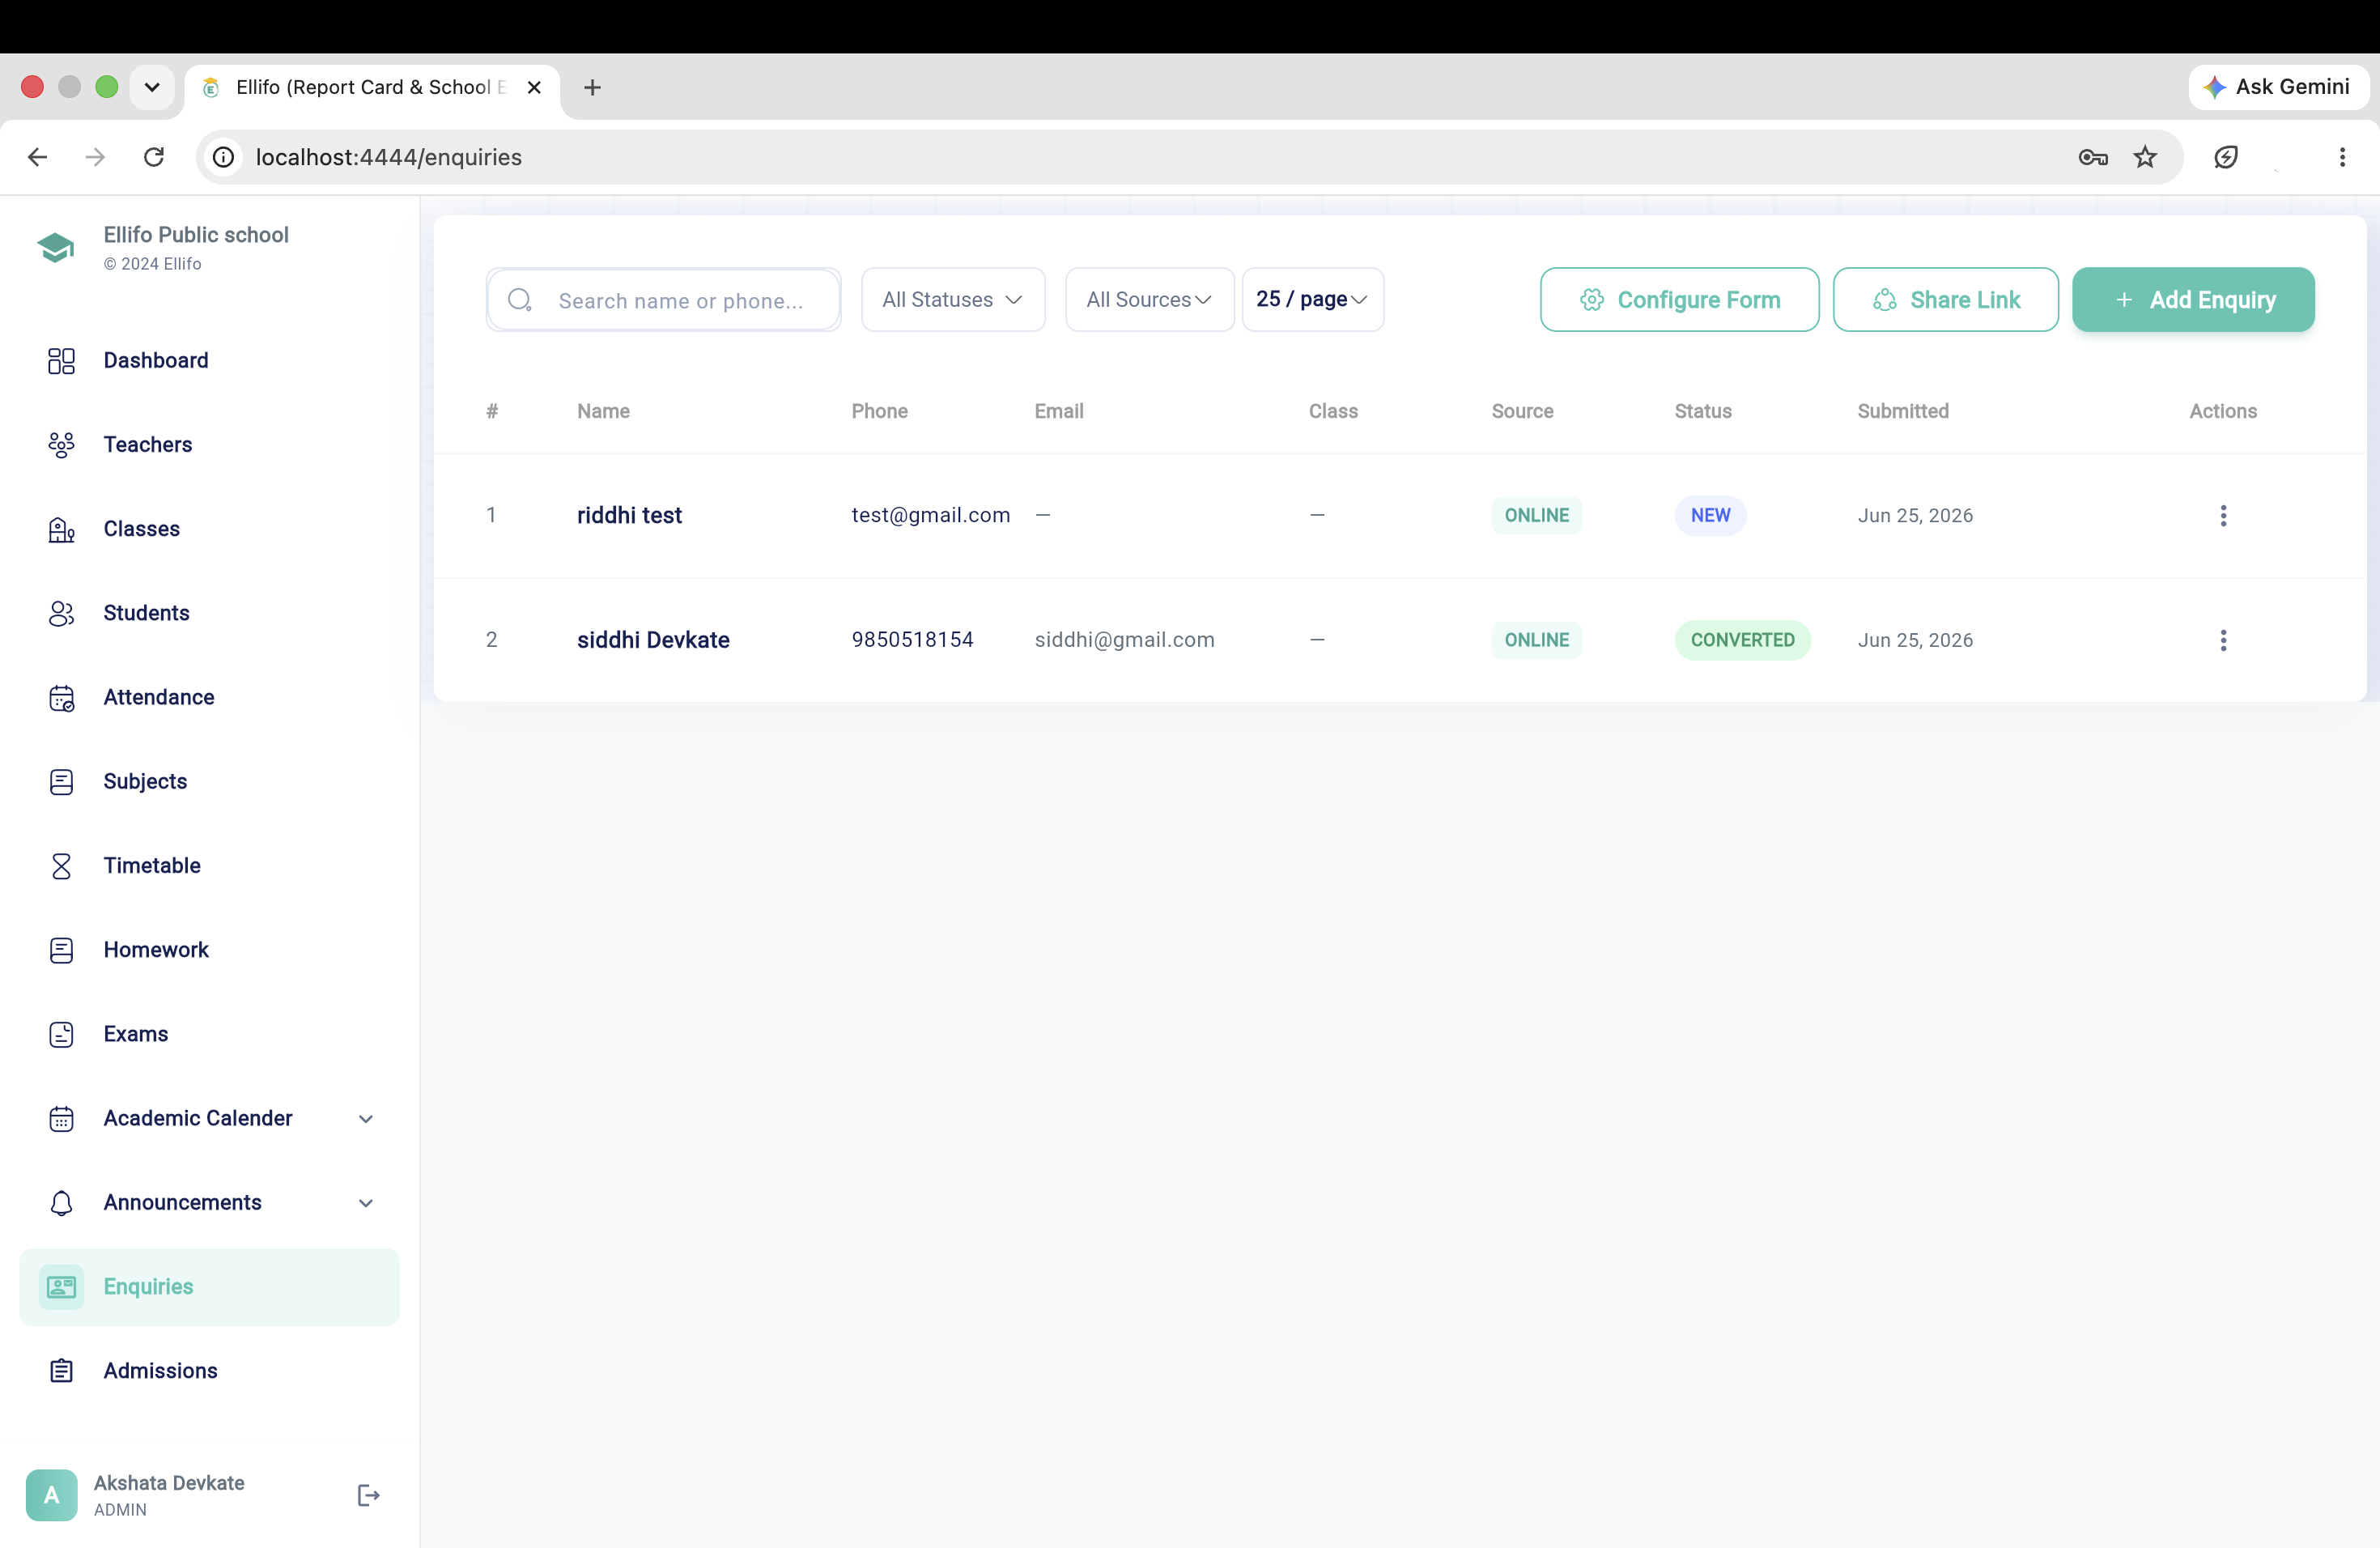Expand the Announcements submenu chevron
Screen dimensions: 2380x1548
click(x=366, y=1203)
